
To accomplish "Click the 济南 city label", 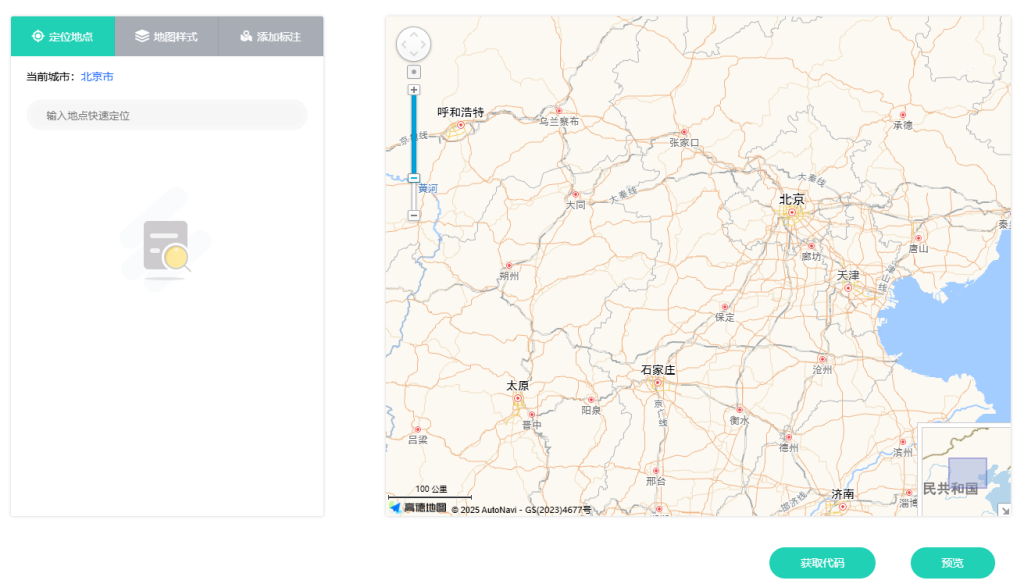I will (x=842, y=494).
